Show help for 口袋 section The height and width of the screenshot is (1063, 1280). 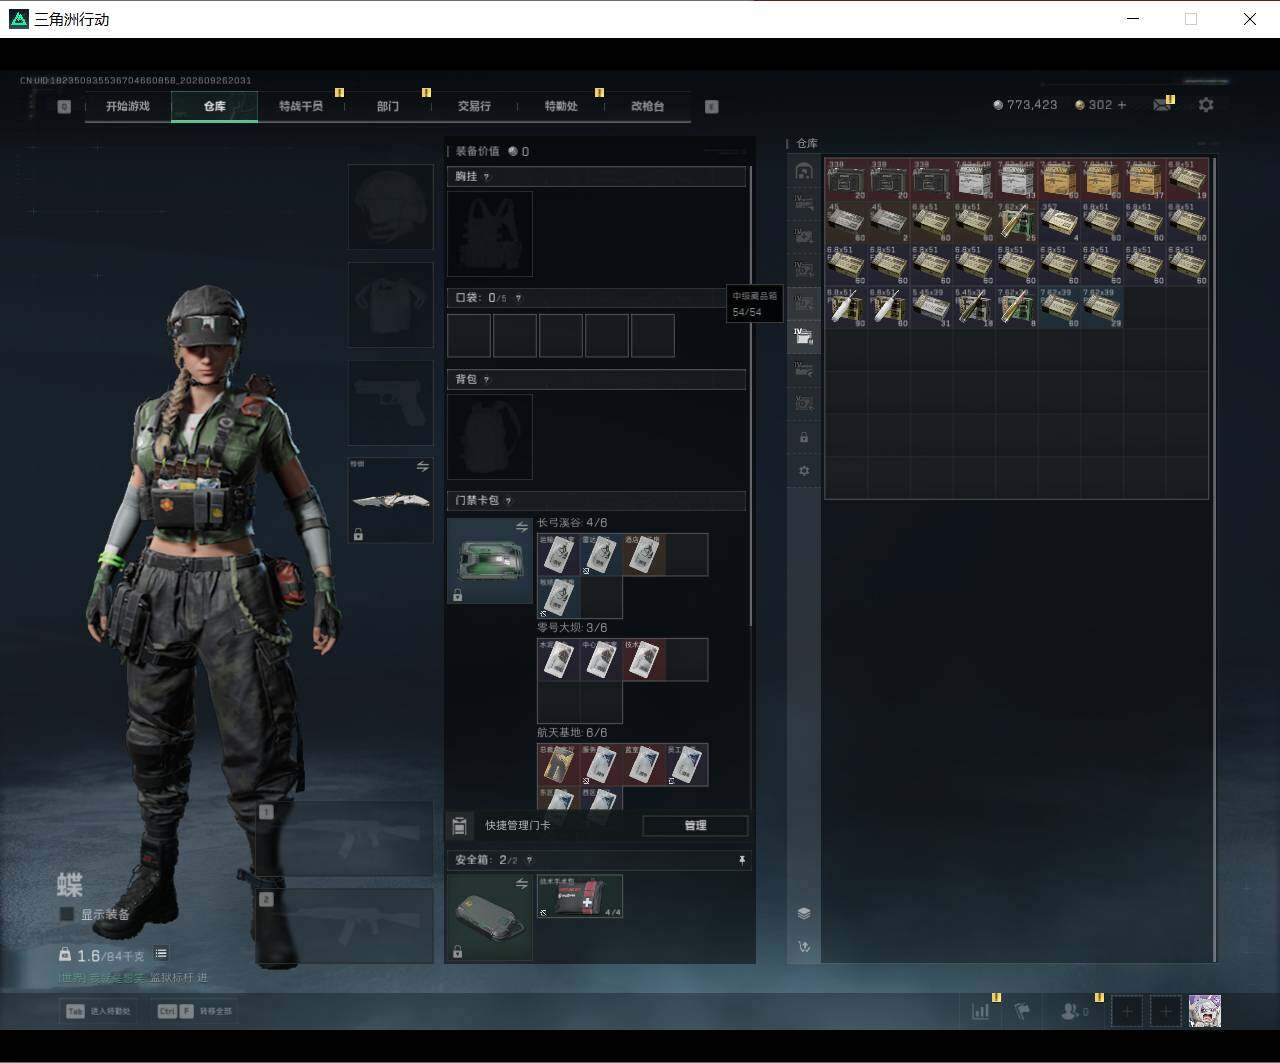(x=517, y=298)
